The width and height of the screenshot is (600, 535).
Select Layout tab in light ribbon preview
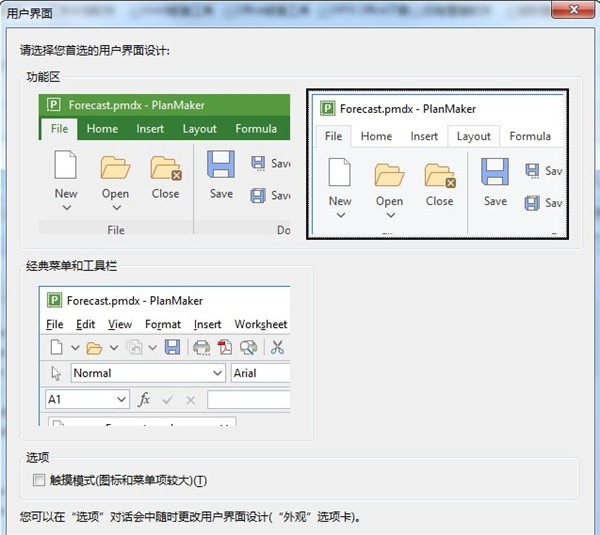click(473, 137)
